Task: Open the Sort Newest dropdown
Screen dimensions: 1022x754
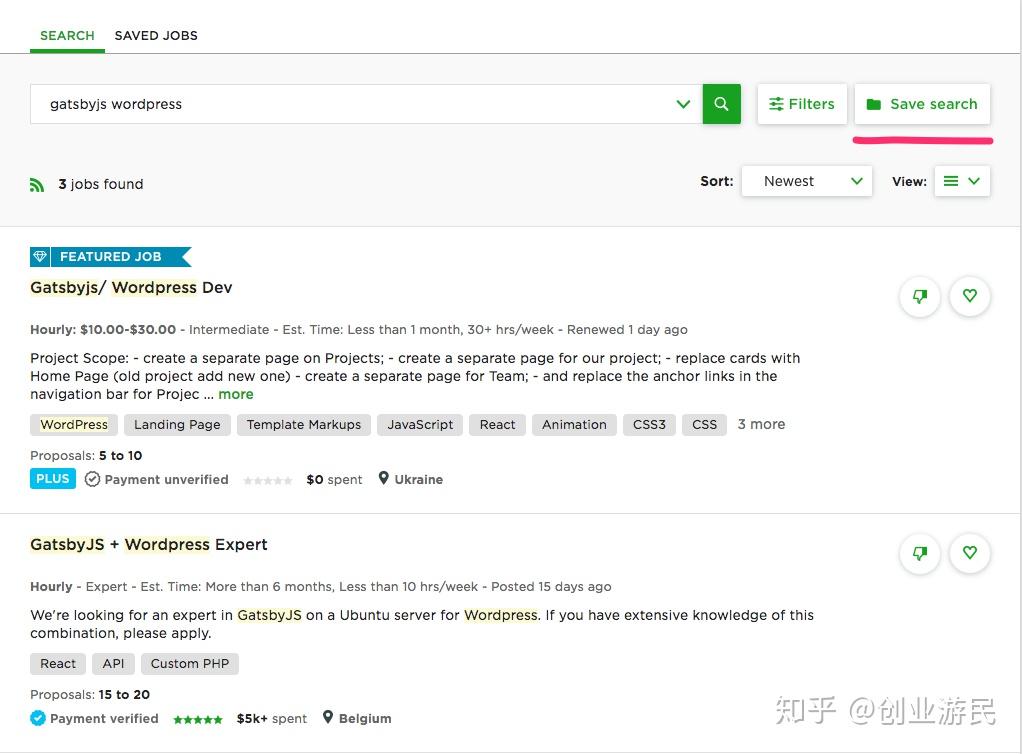Action: (807, 181)
